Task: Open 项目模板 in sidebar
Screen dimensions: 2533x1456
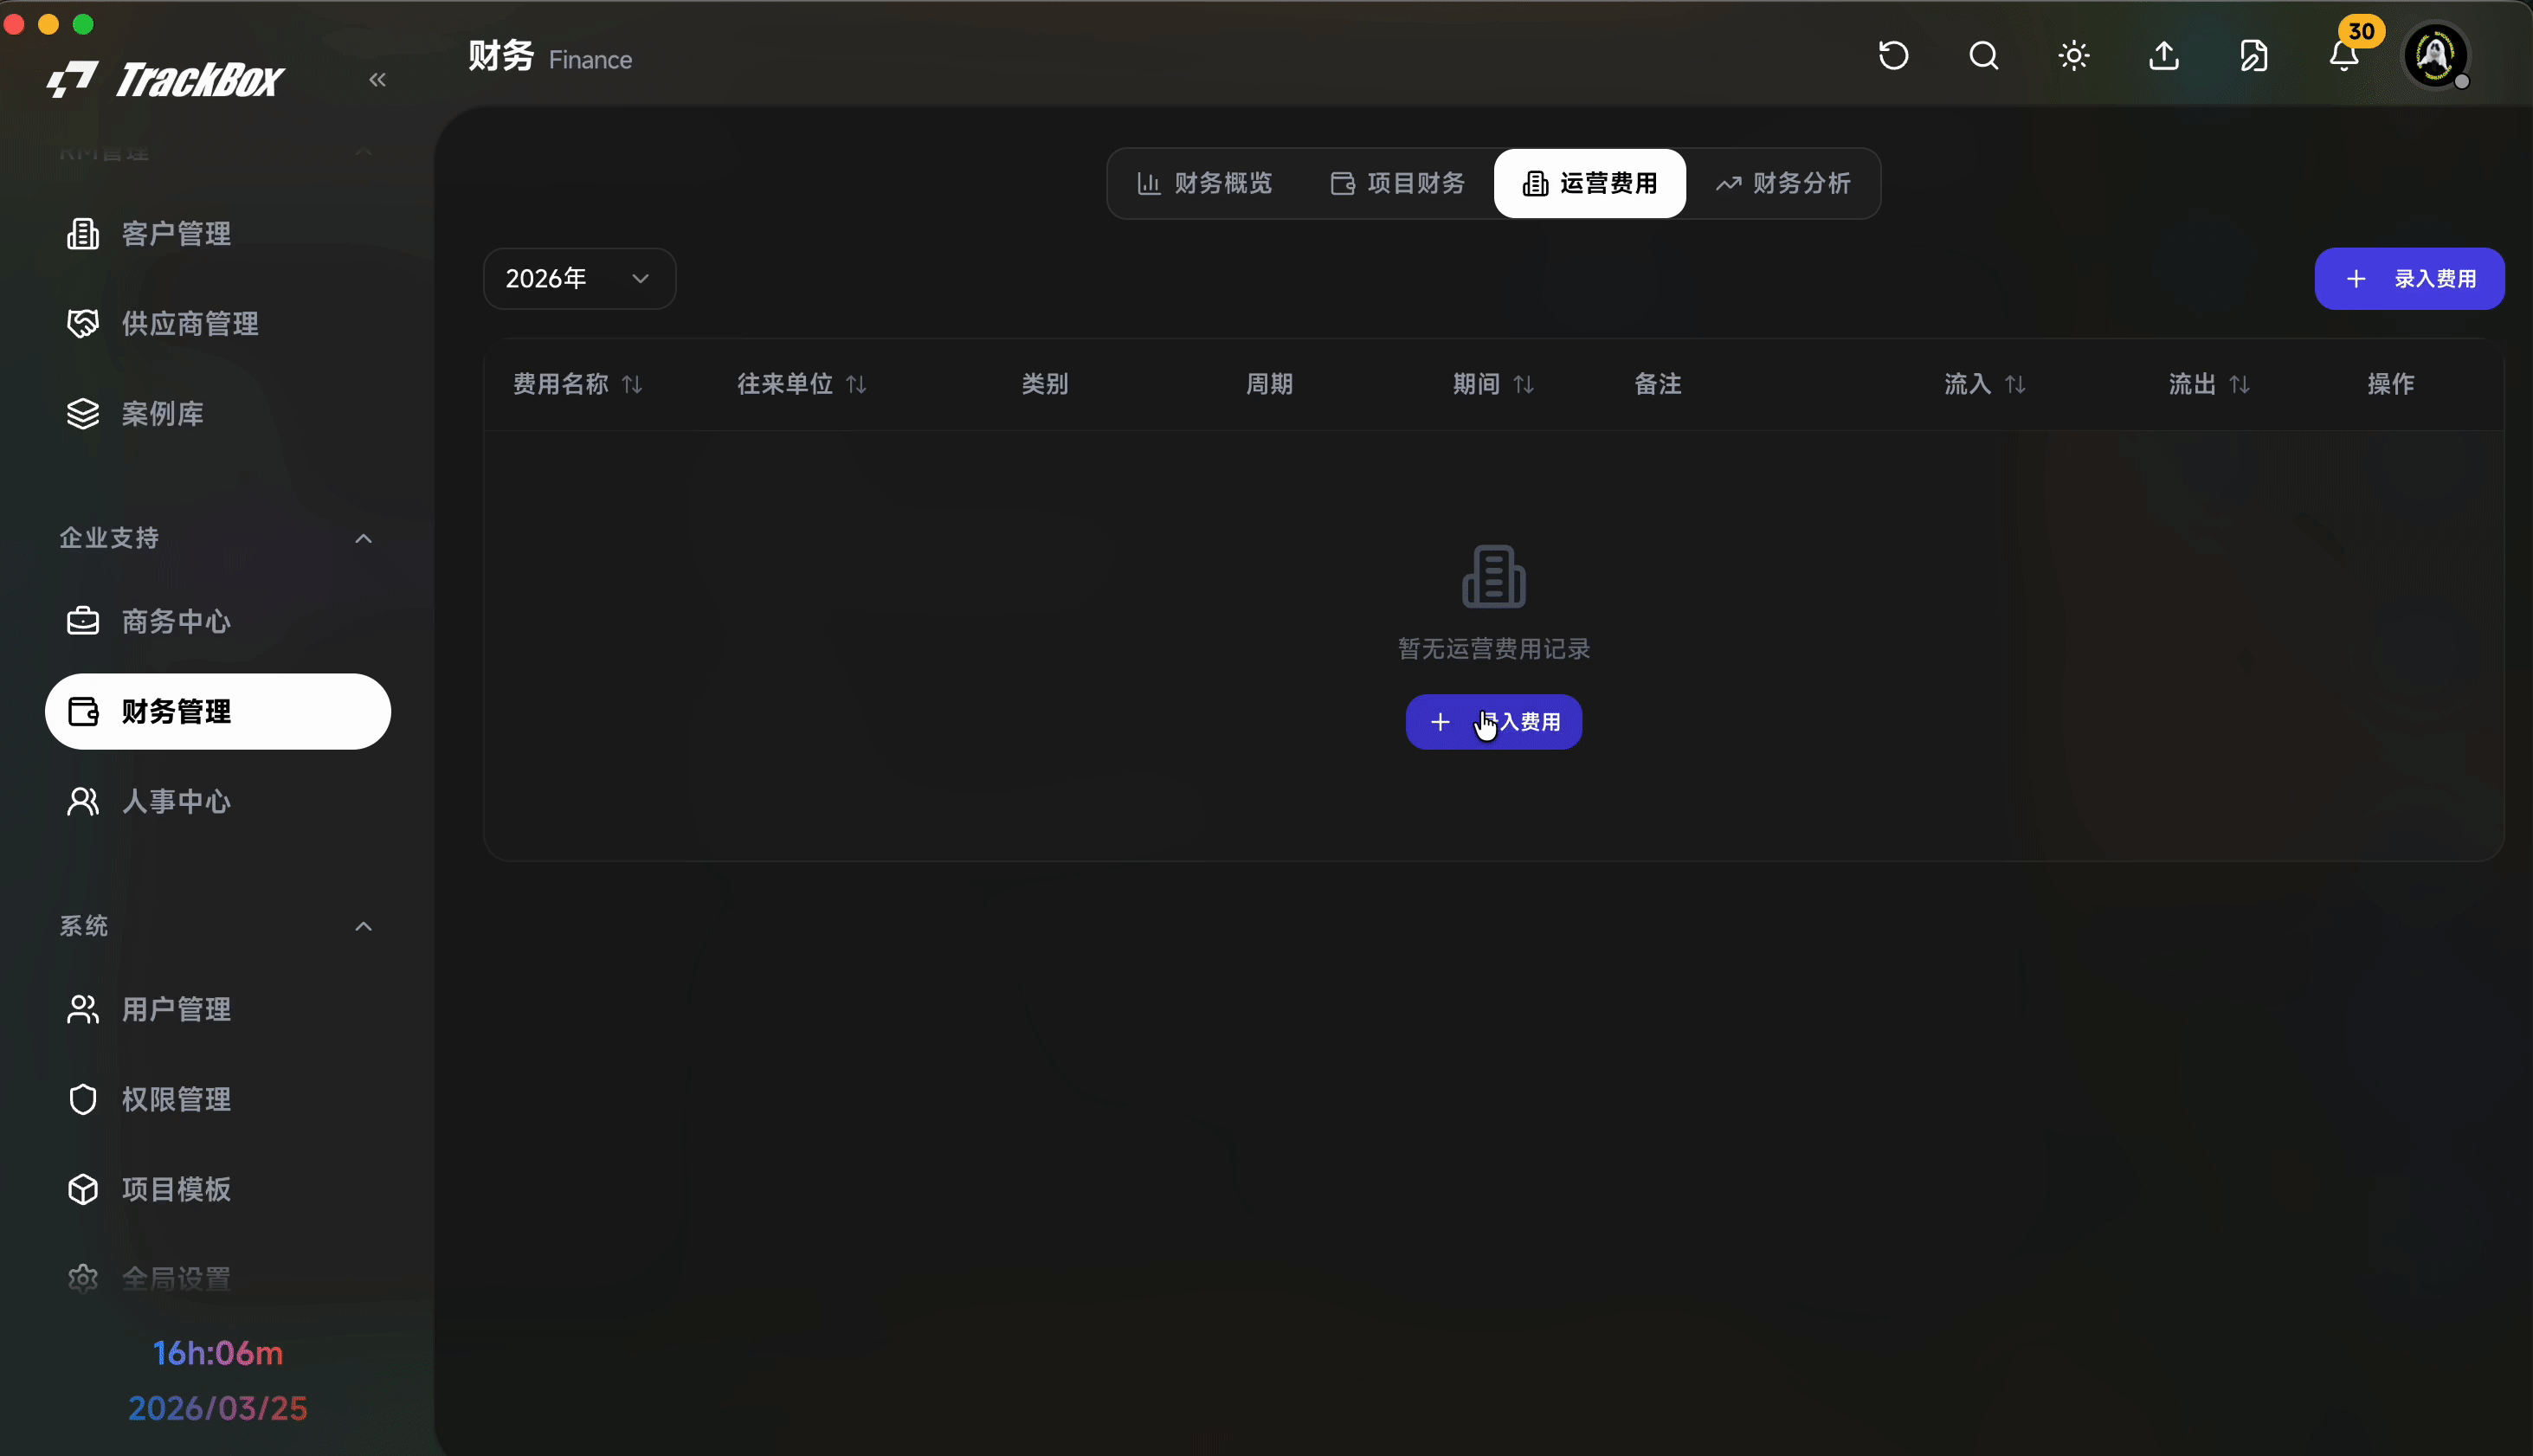Action: click(217, 1190)
